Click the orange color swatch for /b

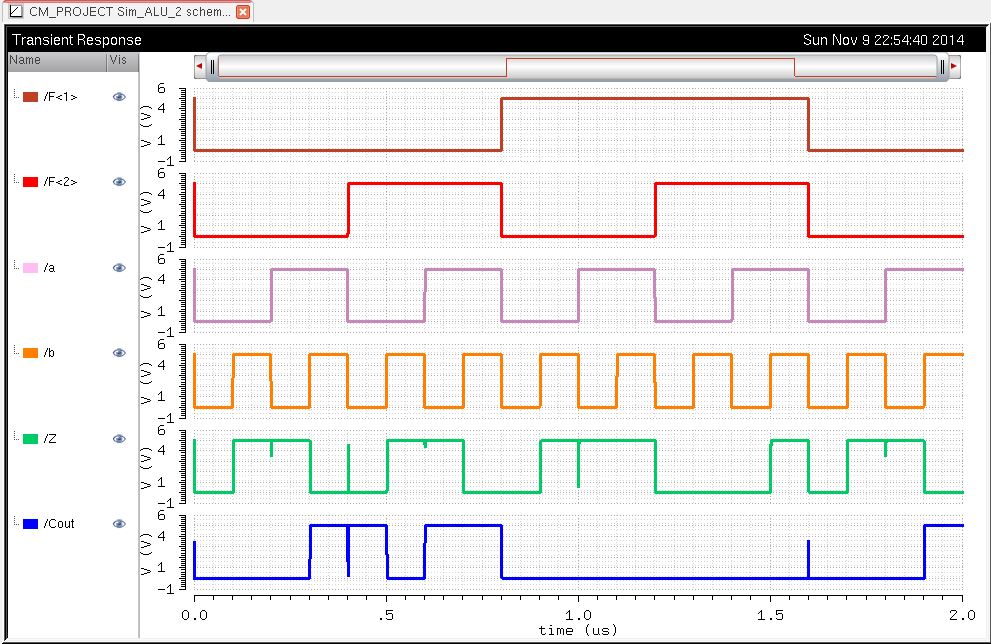30,353
